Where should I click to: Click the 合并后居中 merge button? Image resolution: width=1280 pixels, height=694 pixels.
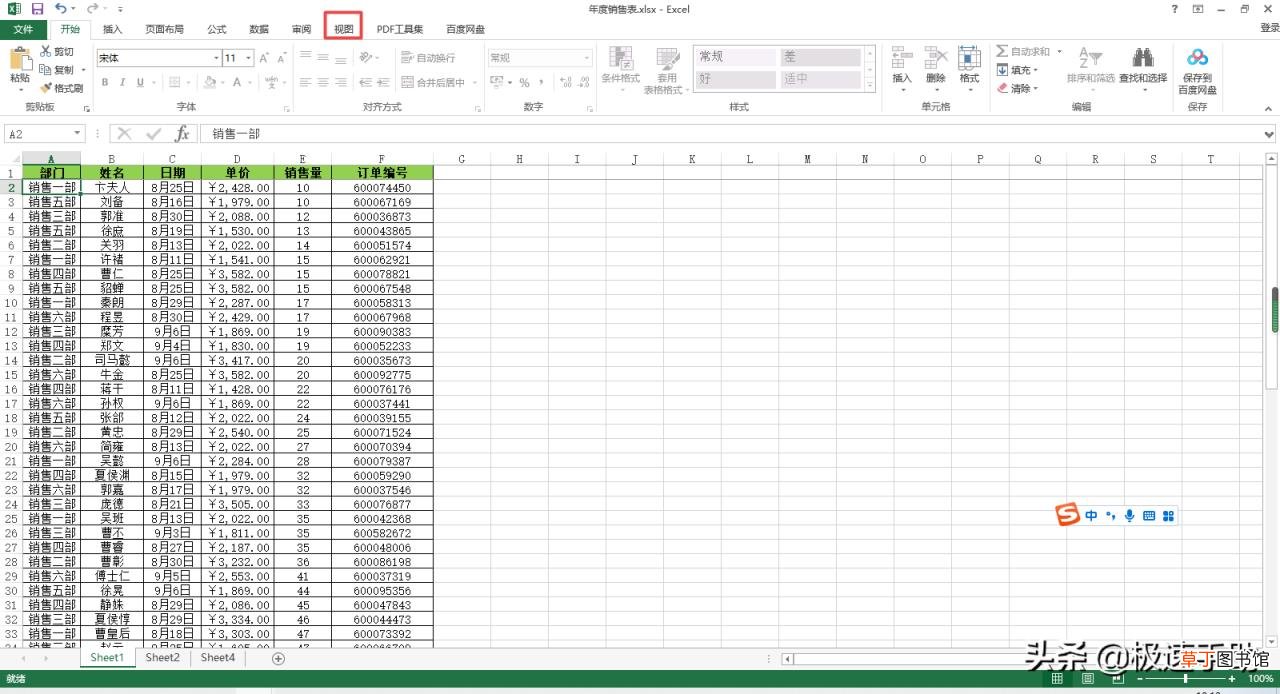(x=433, y=82)
